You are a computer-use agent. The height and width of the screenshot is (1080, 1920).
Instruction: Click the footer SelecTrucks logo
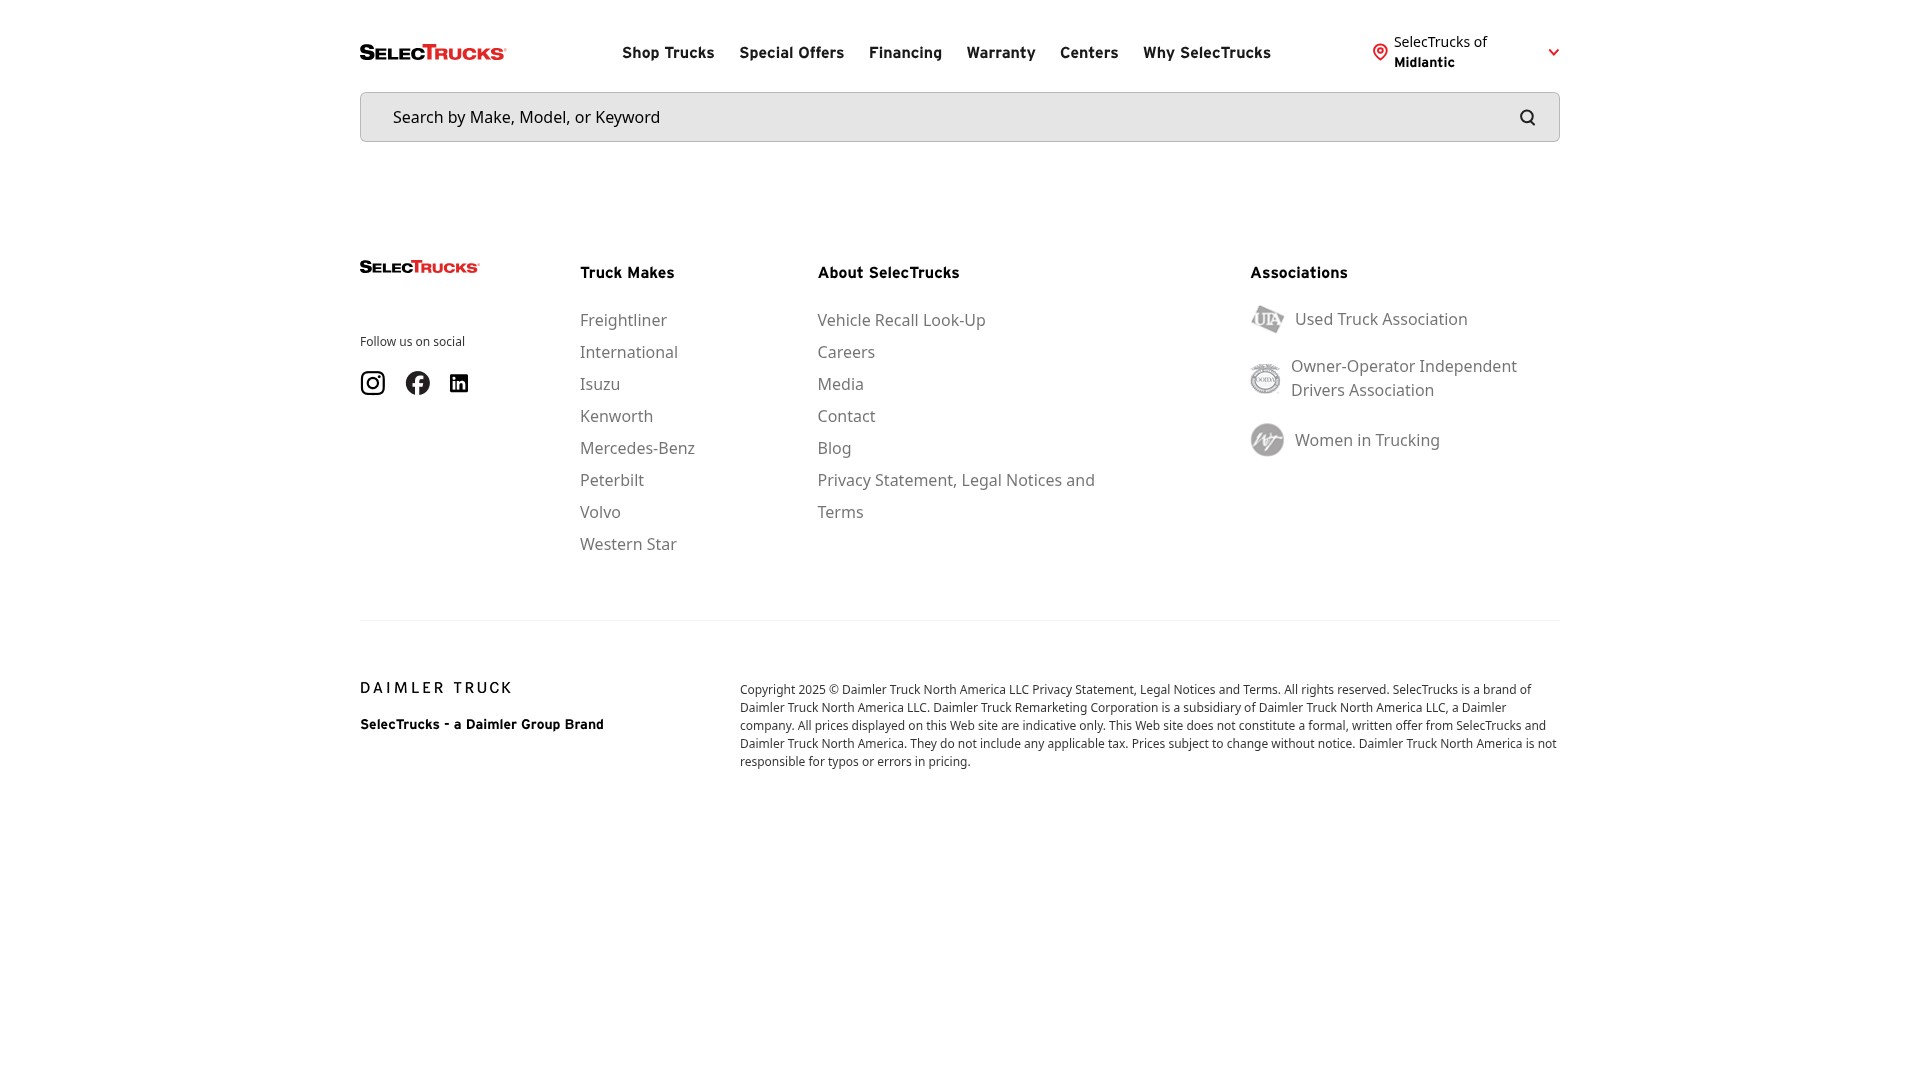(420, 267)
